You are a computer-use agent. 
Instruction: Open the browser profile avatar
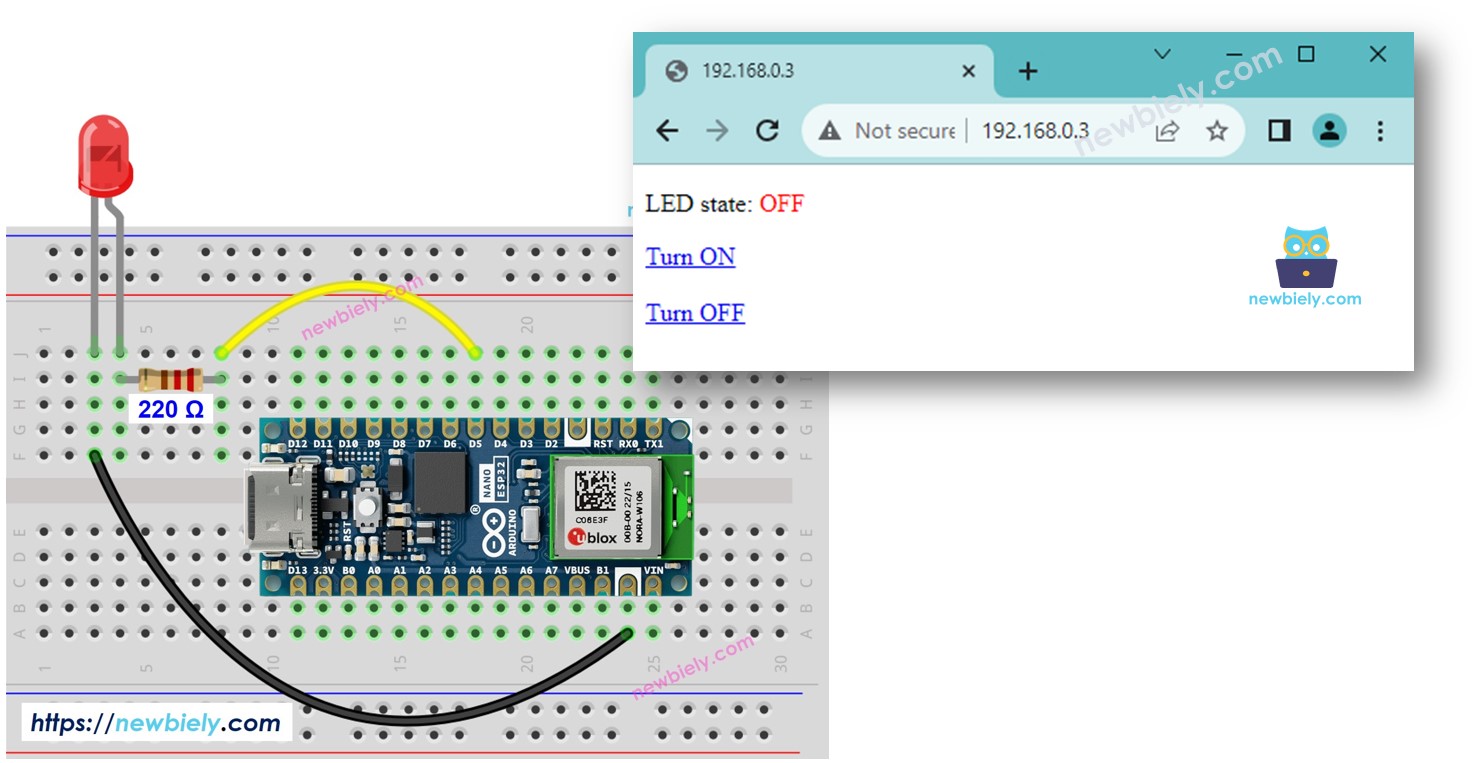pos(1329,130)
